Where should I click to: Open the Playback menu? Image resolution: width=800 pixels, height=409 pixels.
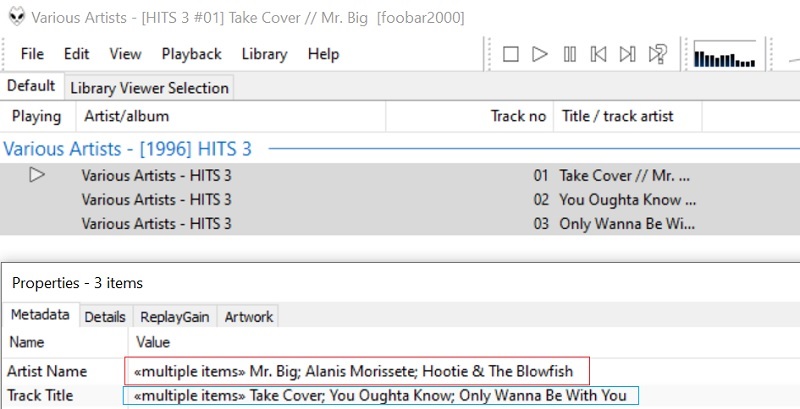(191, 54)
